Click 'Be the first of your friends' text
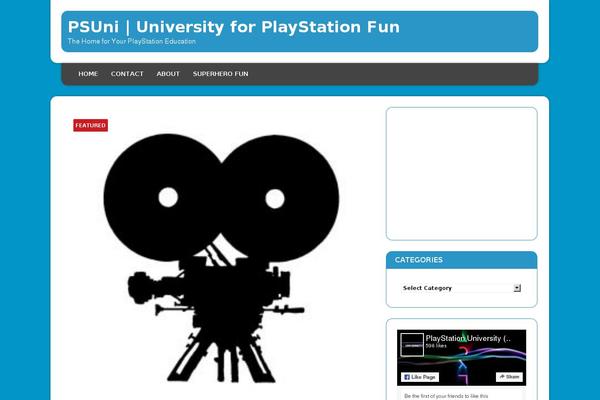Screen dimensions: 600x400 pos(446,396)
